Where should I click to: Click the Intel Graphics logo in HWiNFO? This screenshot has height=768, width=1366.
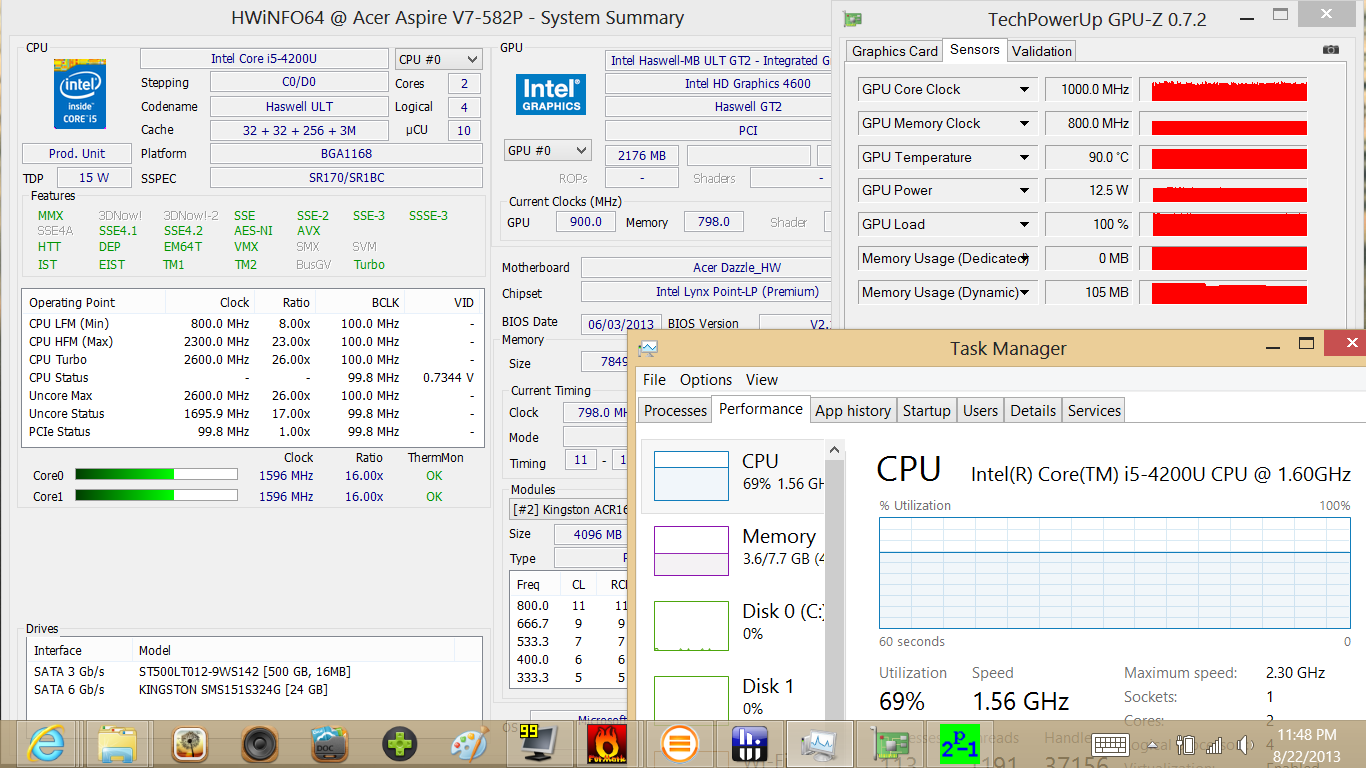coord(551,95)
